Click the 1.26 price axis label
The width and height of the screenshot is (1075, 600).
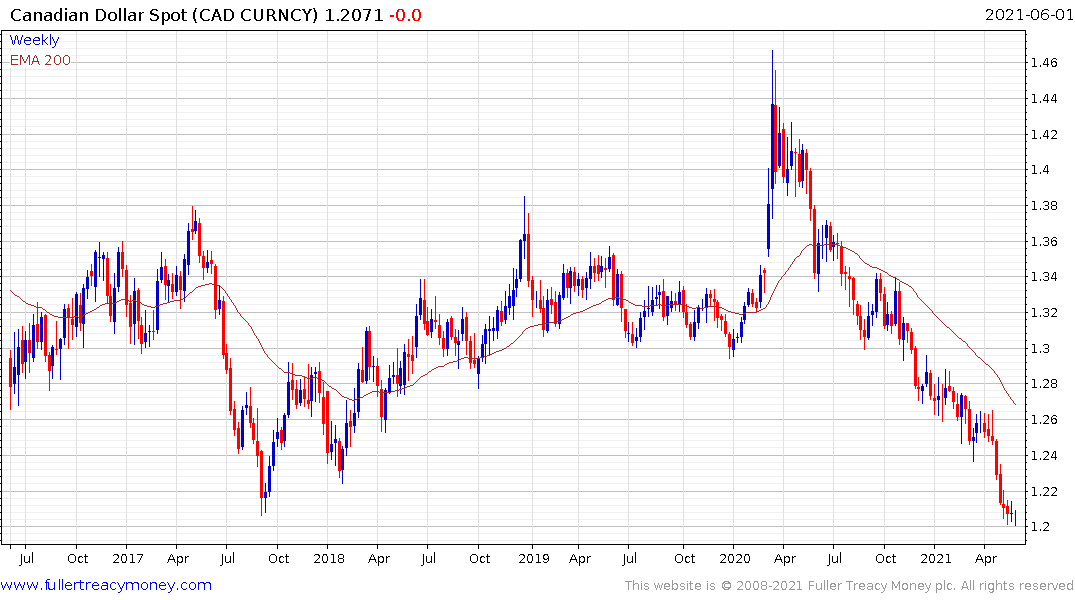(1044, 420)
